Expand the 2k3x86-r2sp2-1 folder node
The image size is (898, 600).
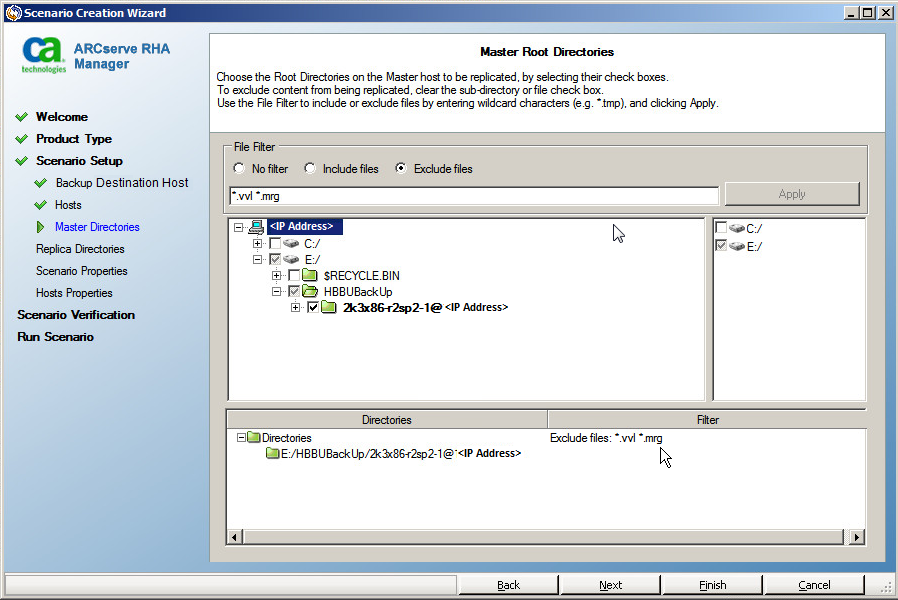coord(295,308)
